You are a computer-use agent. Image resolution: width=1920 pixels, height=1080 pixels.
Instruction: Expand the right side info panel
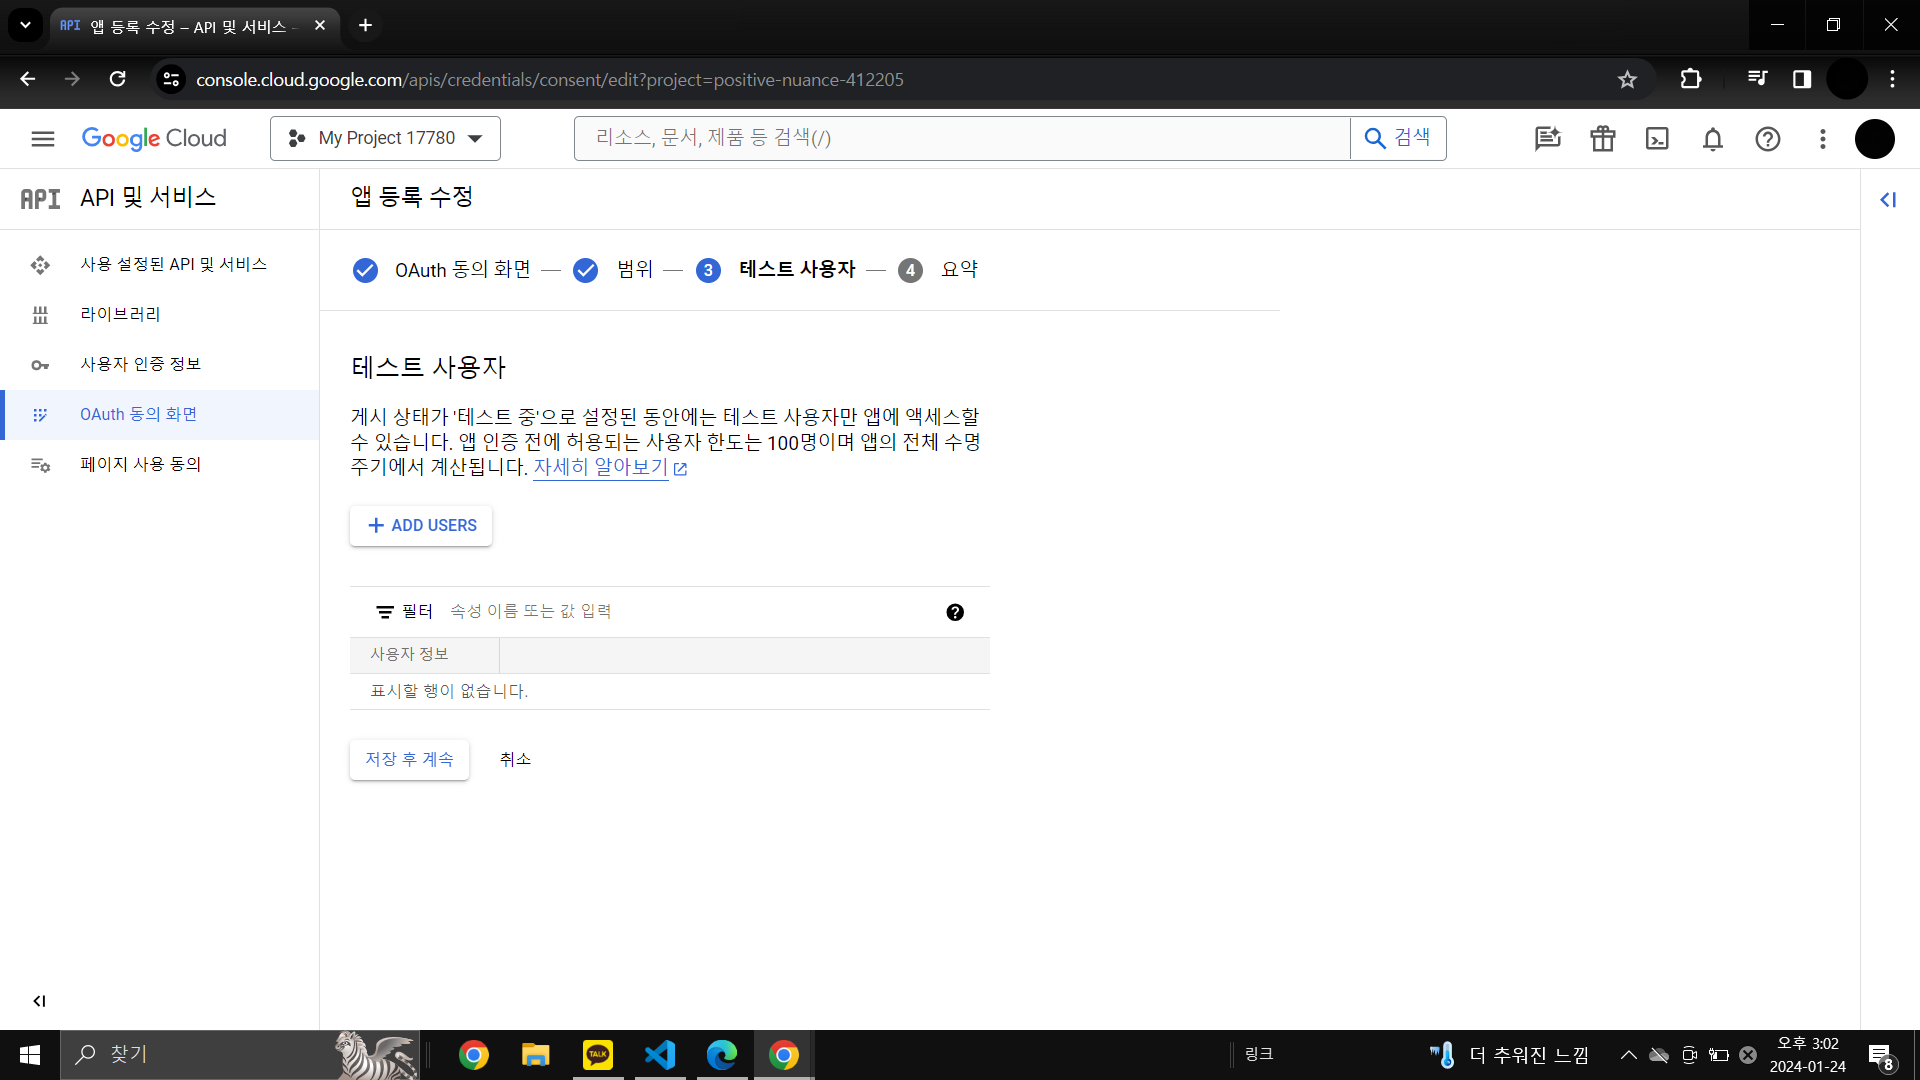click(1887, 200)
